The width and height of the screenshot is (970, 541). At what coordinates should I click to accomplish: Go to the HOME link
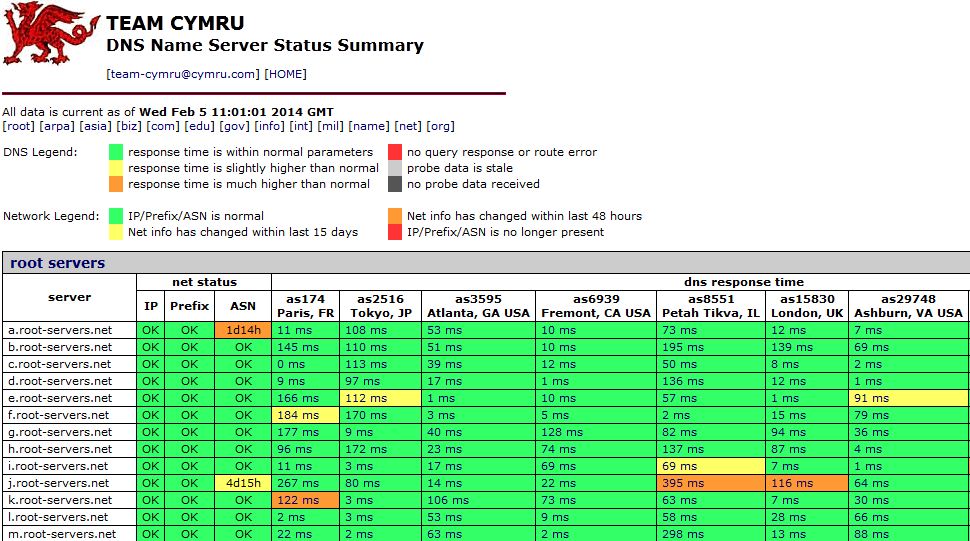click(285, 74)
